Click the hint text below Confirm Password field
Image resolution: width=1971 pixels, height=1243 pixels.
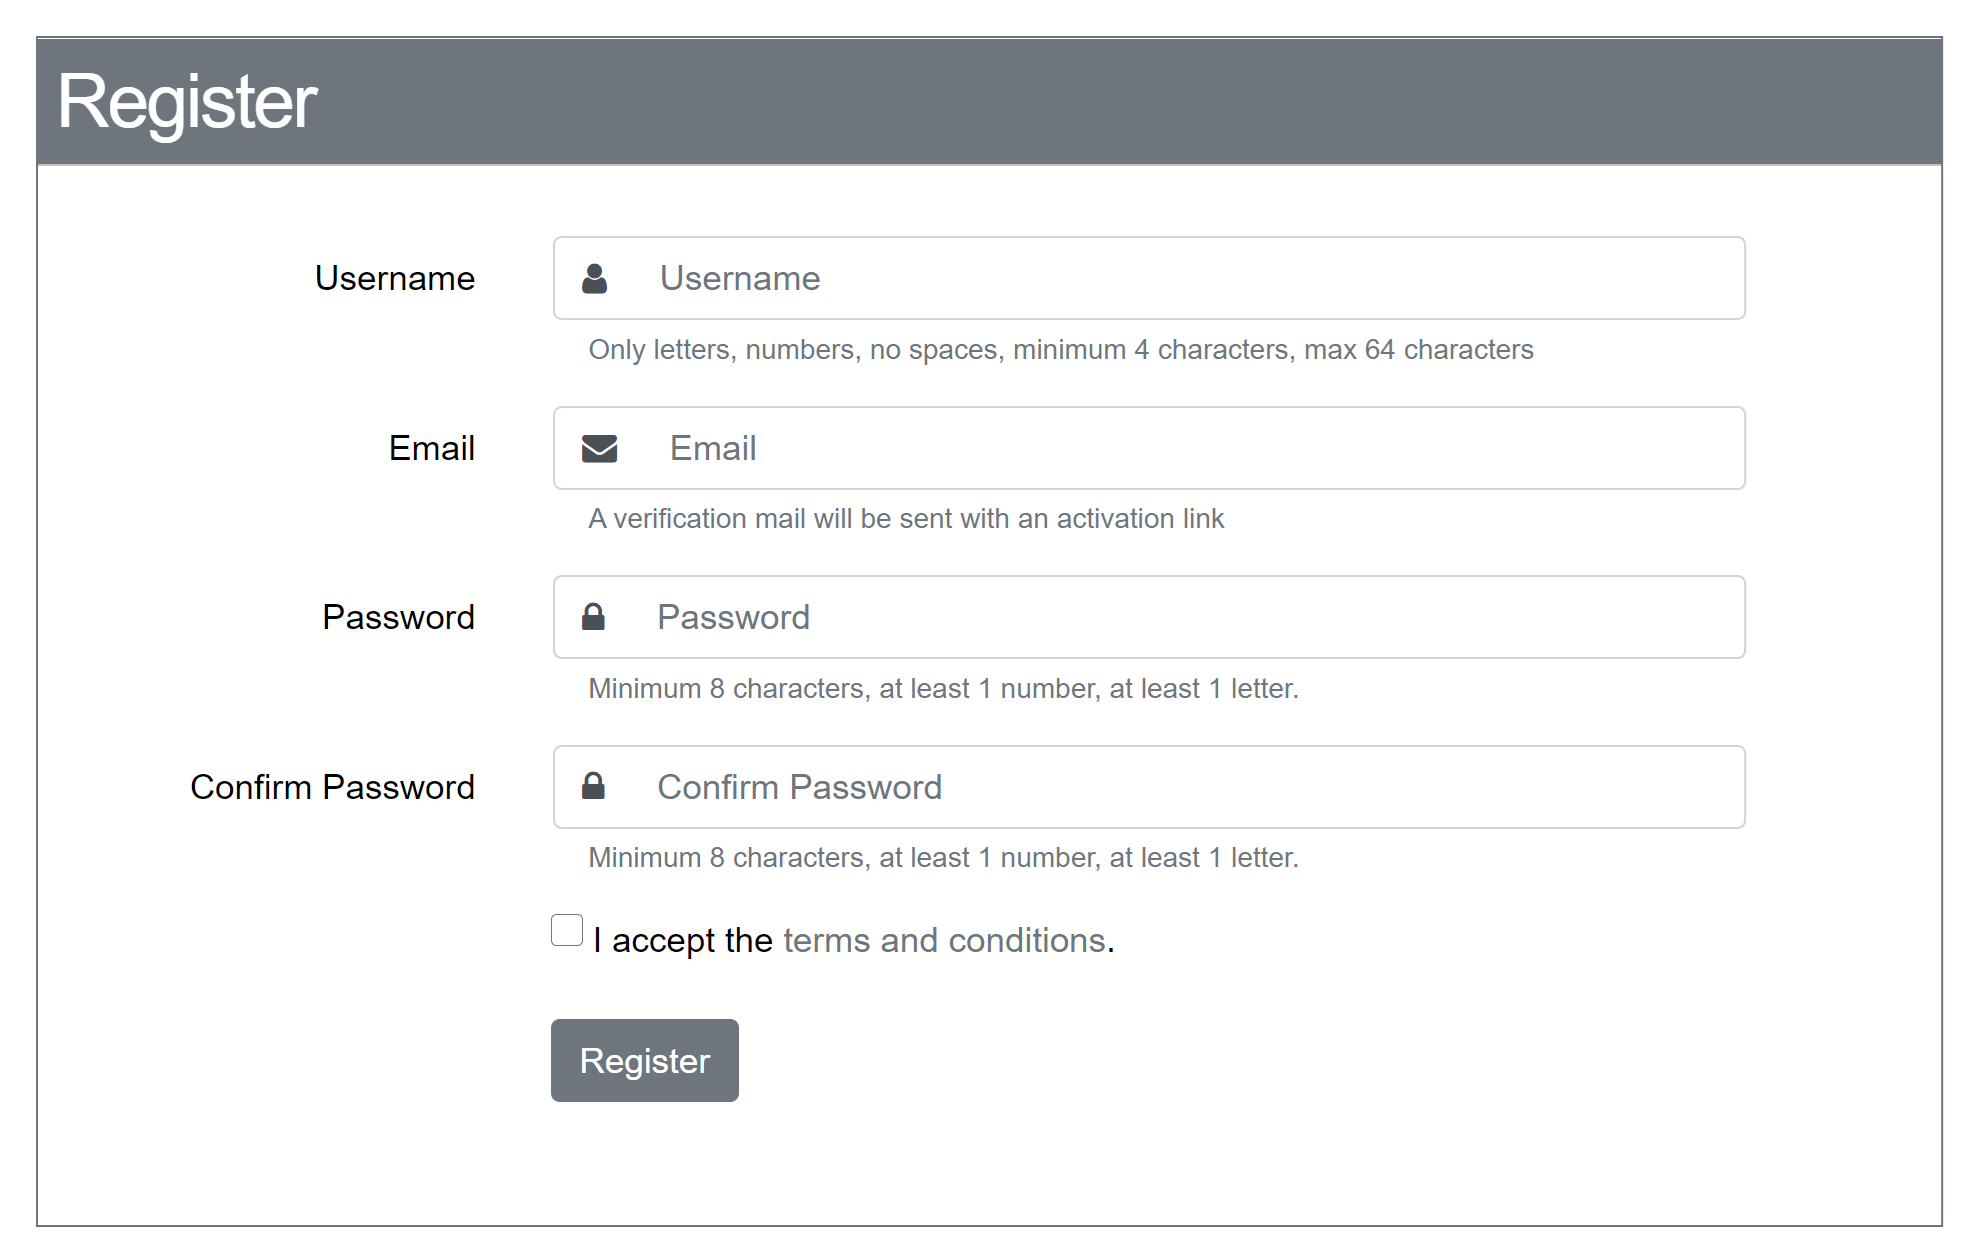[x=942, y=858]
